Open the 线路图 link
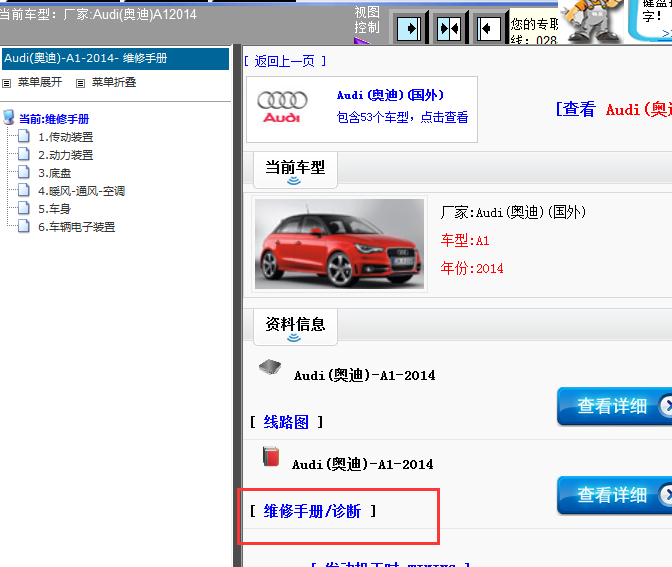 click(x=286, y=422)
